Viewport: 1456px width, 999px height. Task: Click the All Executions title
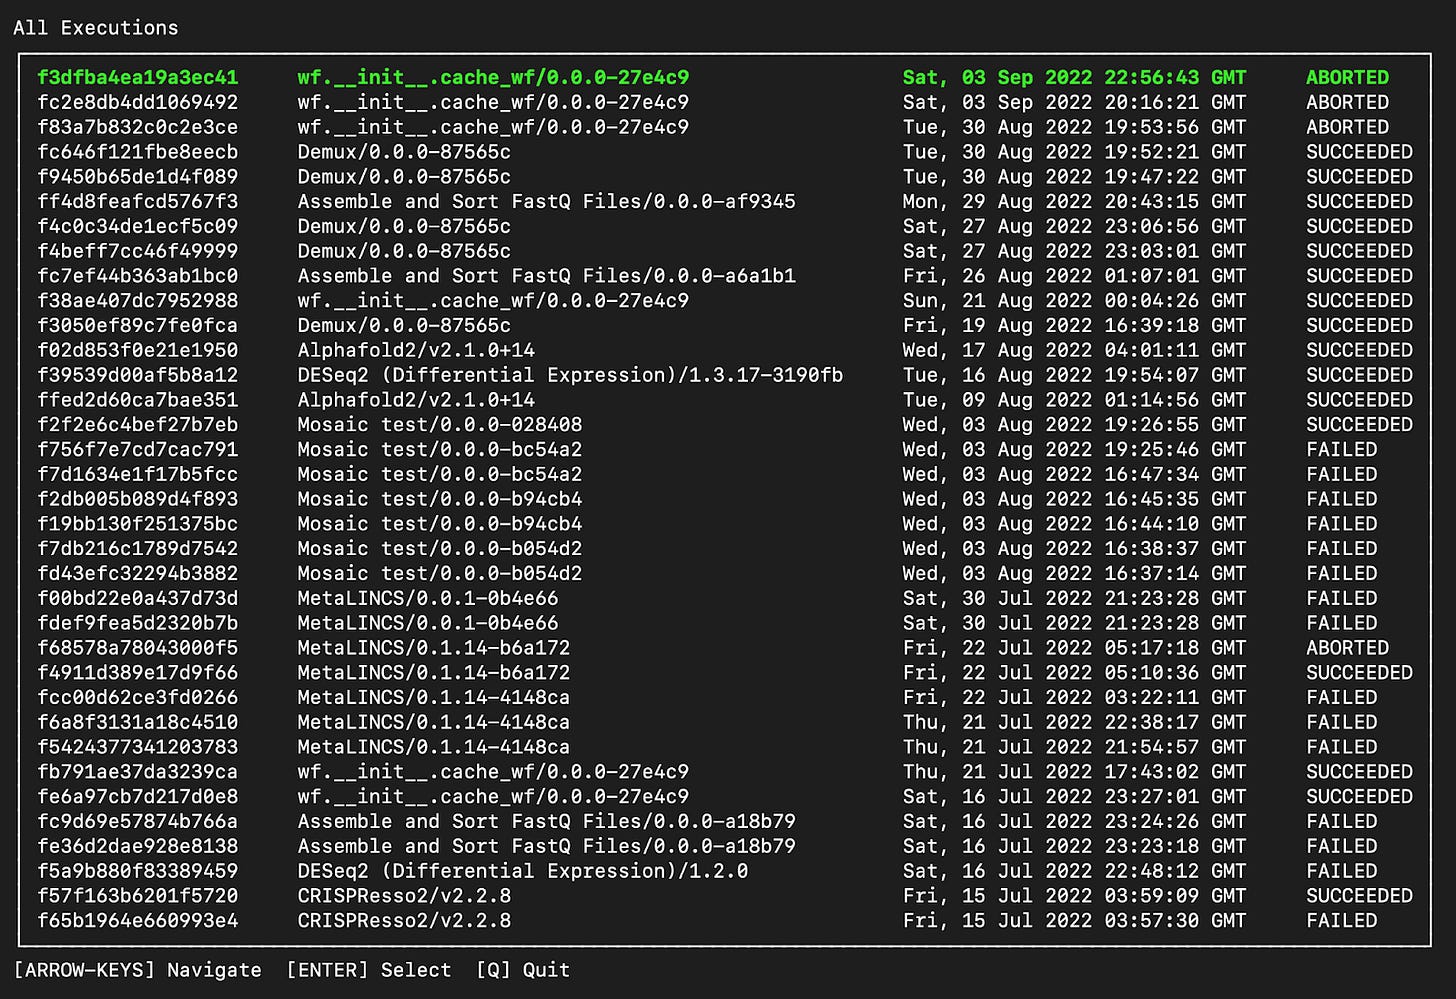95,27
